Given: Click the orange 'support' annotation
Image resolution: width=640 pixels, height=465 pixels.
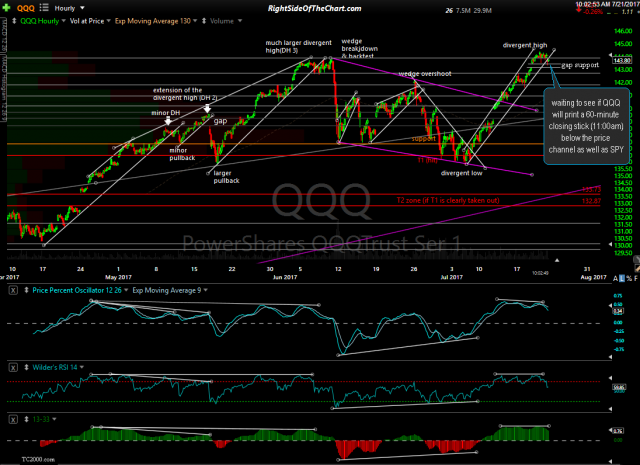Looking at the screenshot, I should [424, 139].
